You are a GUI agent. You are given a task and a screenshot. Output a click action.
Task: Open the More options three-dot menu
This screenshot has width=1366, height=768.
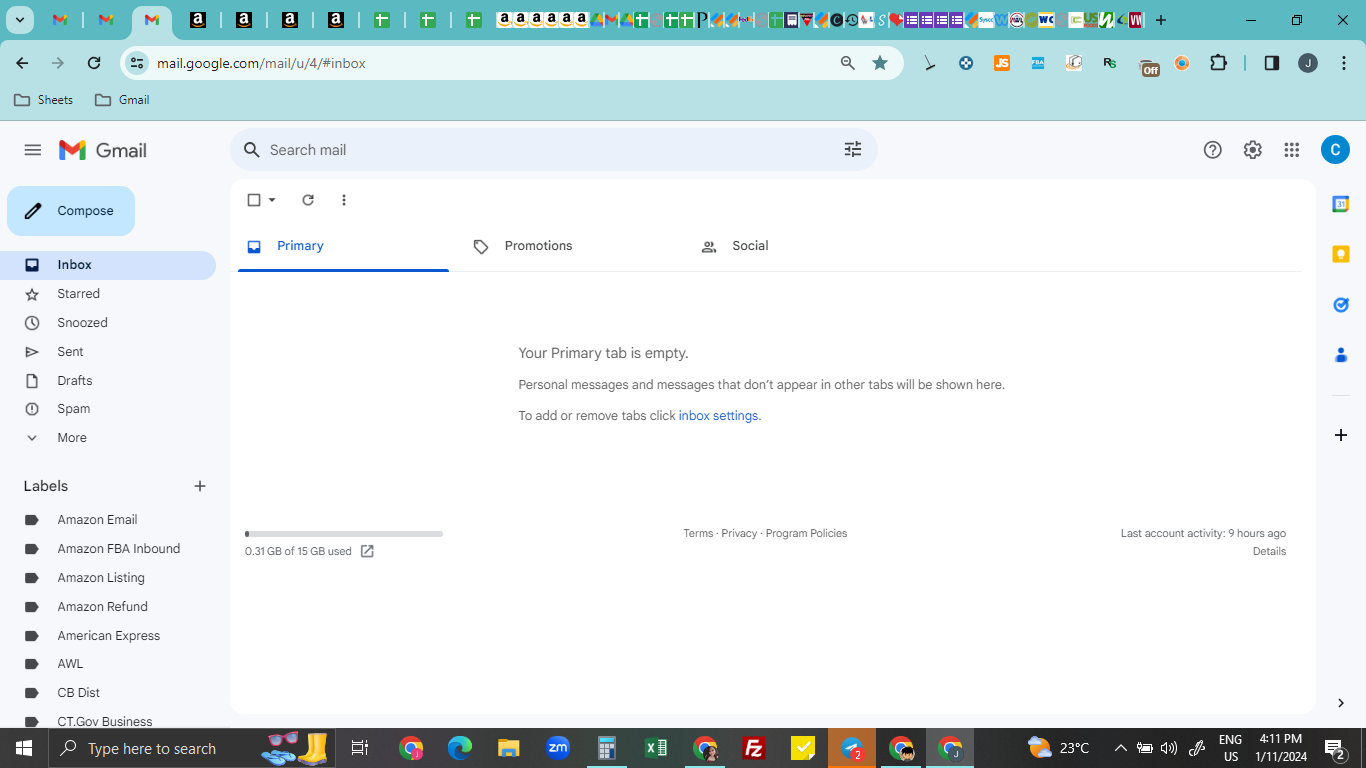click(x=344, y=200)
